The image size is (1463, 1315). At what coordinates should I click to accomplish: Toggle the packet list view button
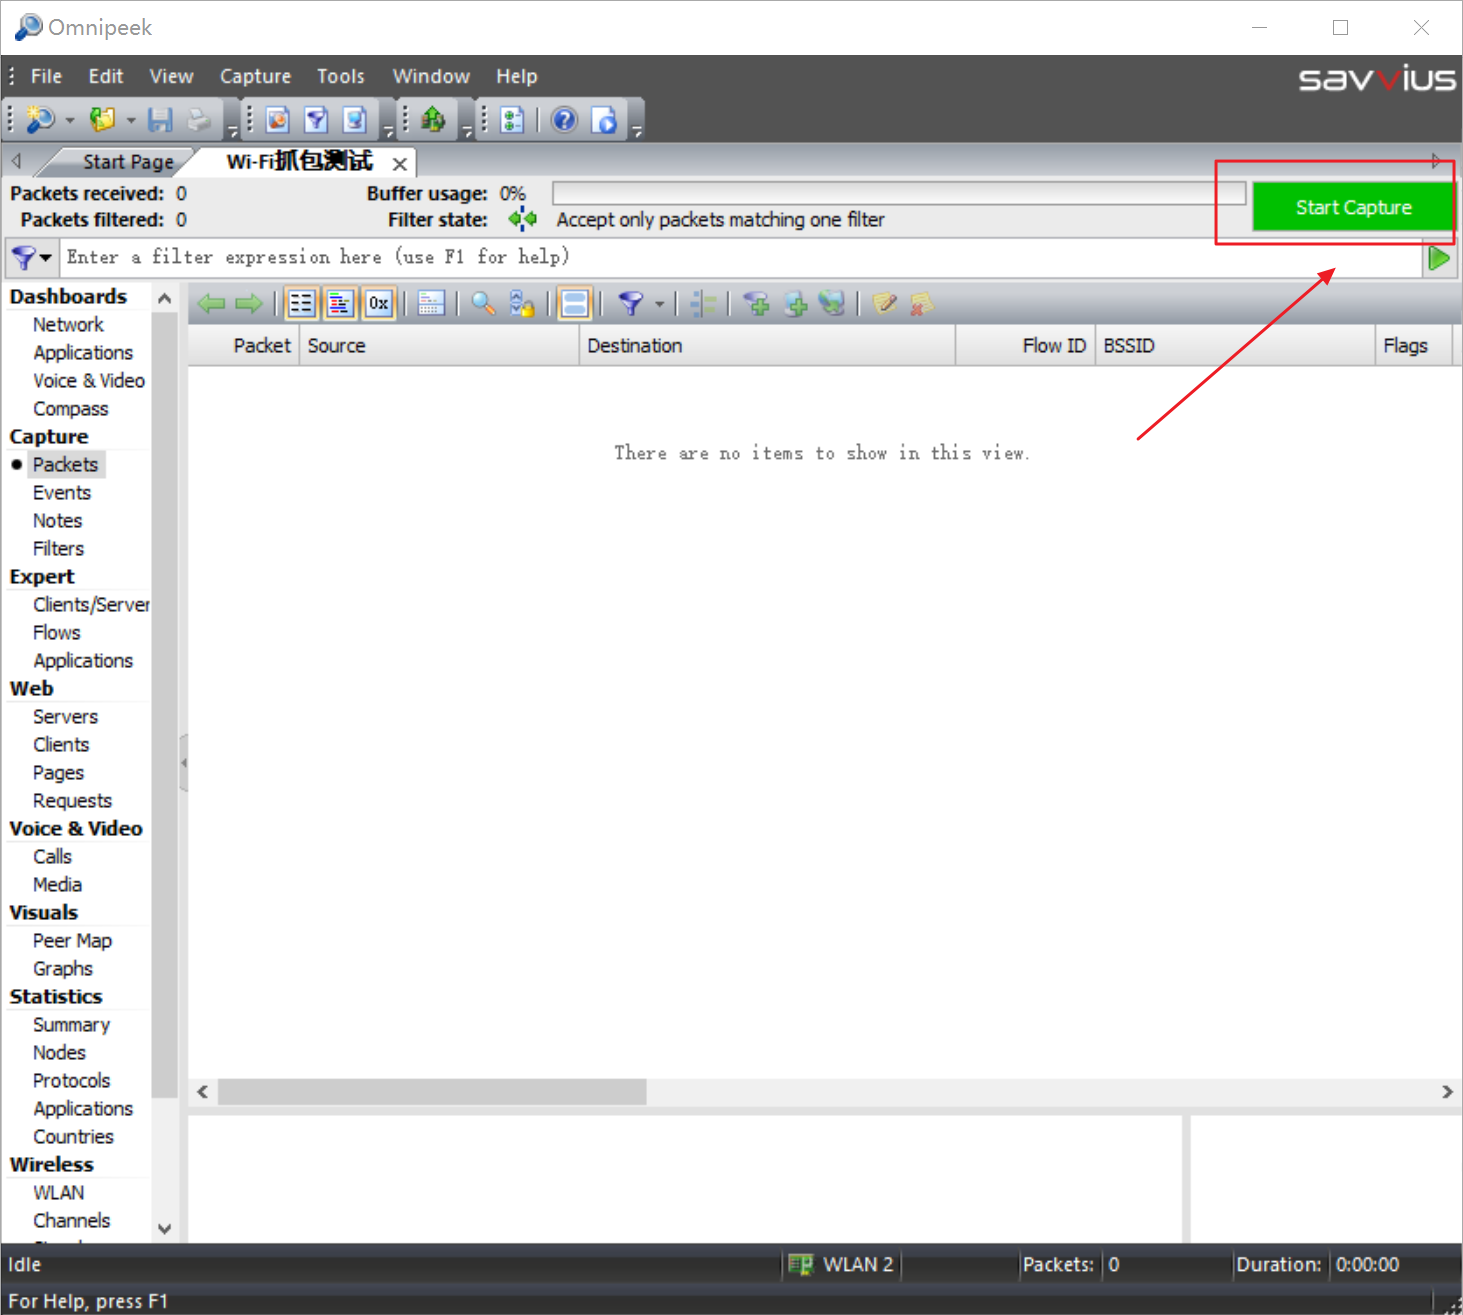[301, 304]
